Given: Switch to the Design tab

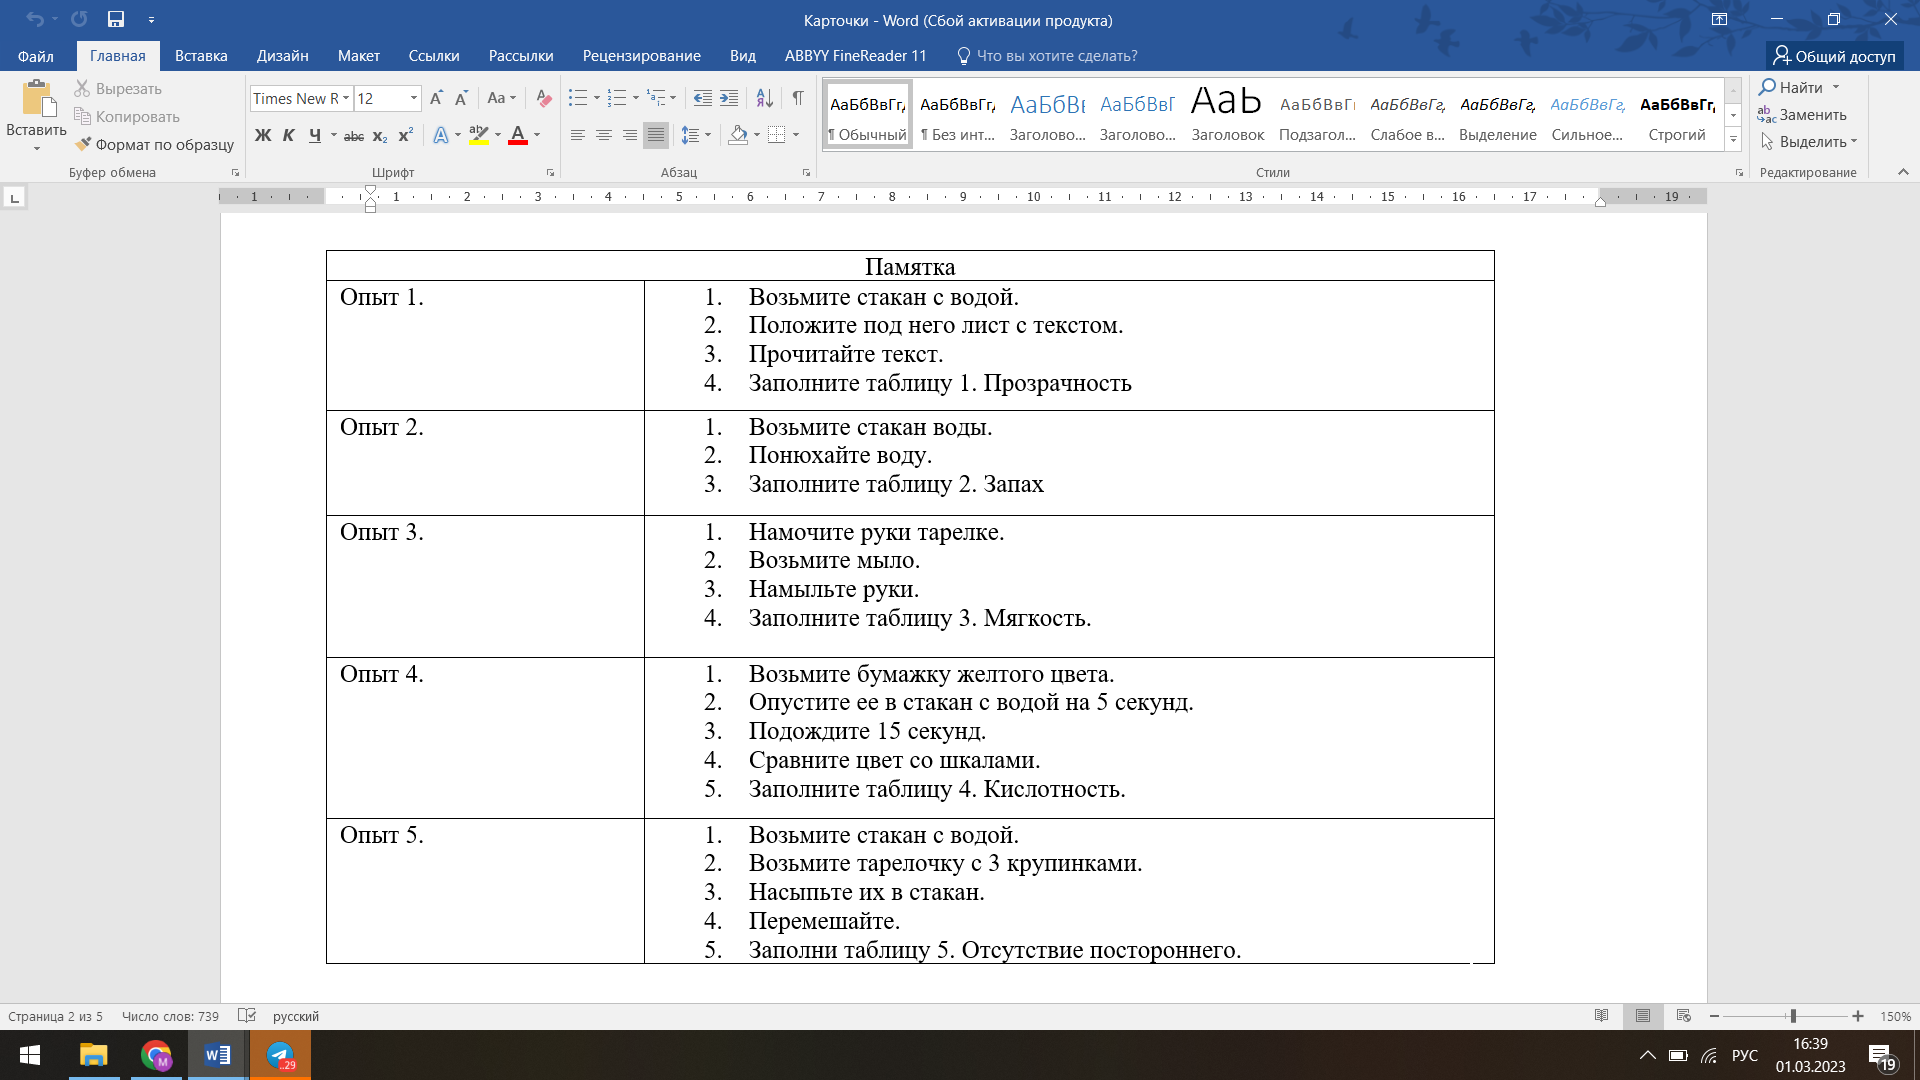Looking at the screenshot, I should pyautogui.click(x=282, y=56).
